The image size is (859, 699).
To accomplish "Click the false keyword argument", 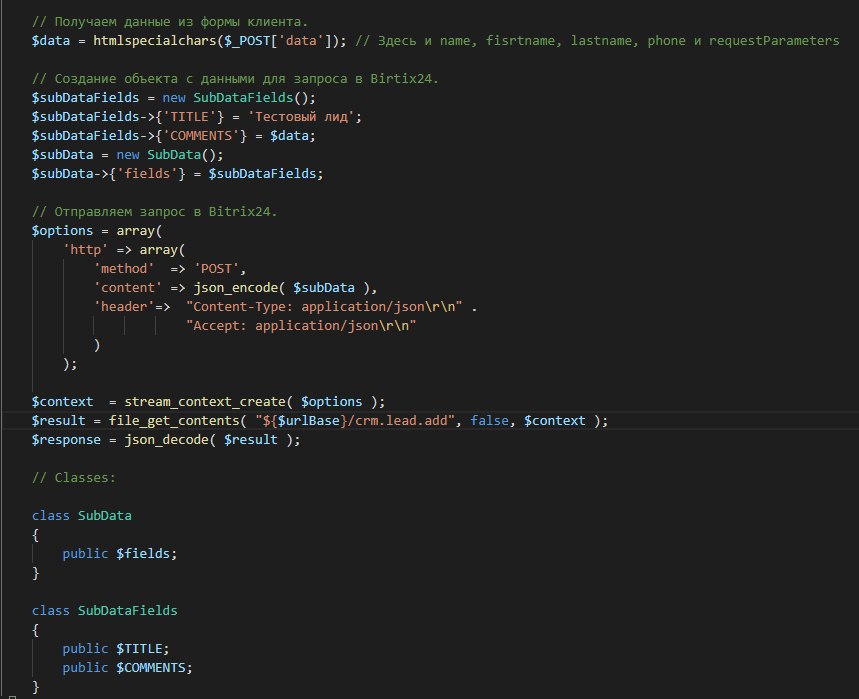I will pyautogui.click(x=489, y=421).
